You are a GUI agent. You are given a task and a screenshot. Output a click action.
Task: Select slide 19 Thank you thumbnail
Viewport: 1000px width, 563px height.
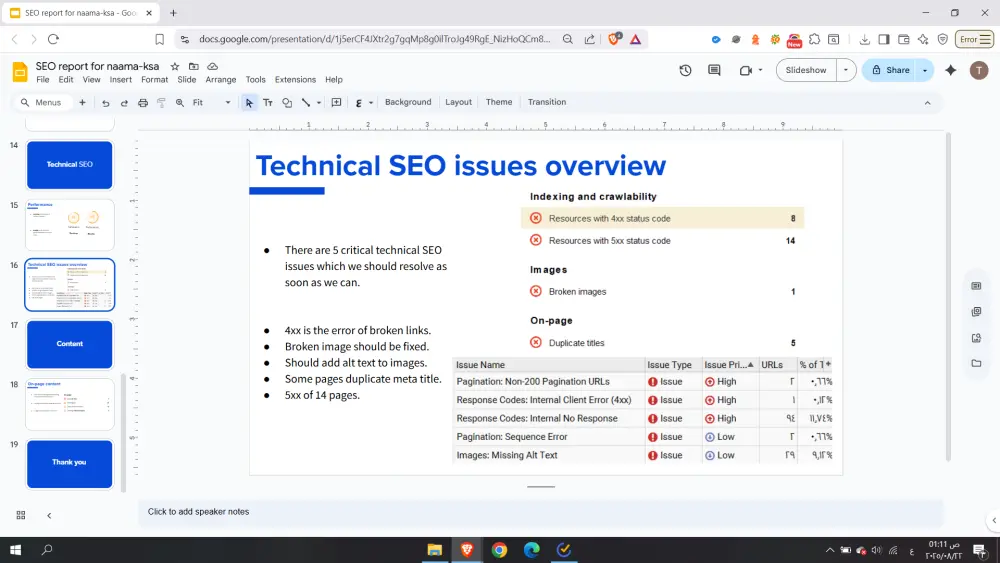point(70,464)
